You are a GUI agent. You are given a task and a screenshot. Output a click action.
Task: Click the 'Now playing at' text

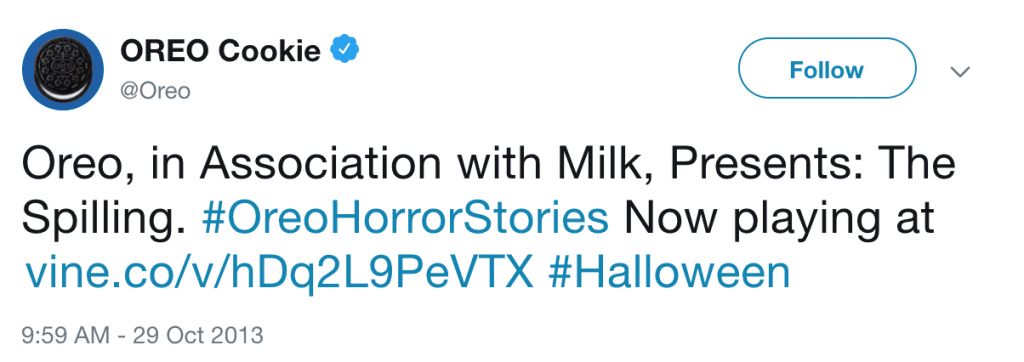point(778,223)
